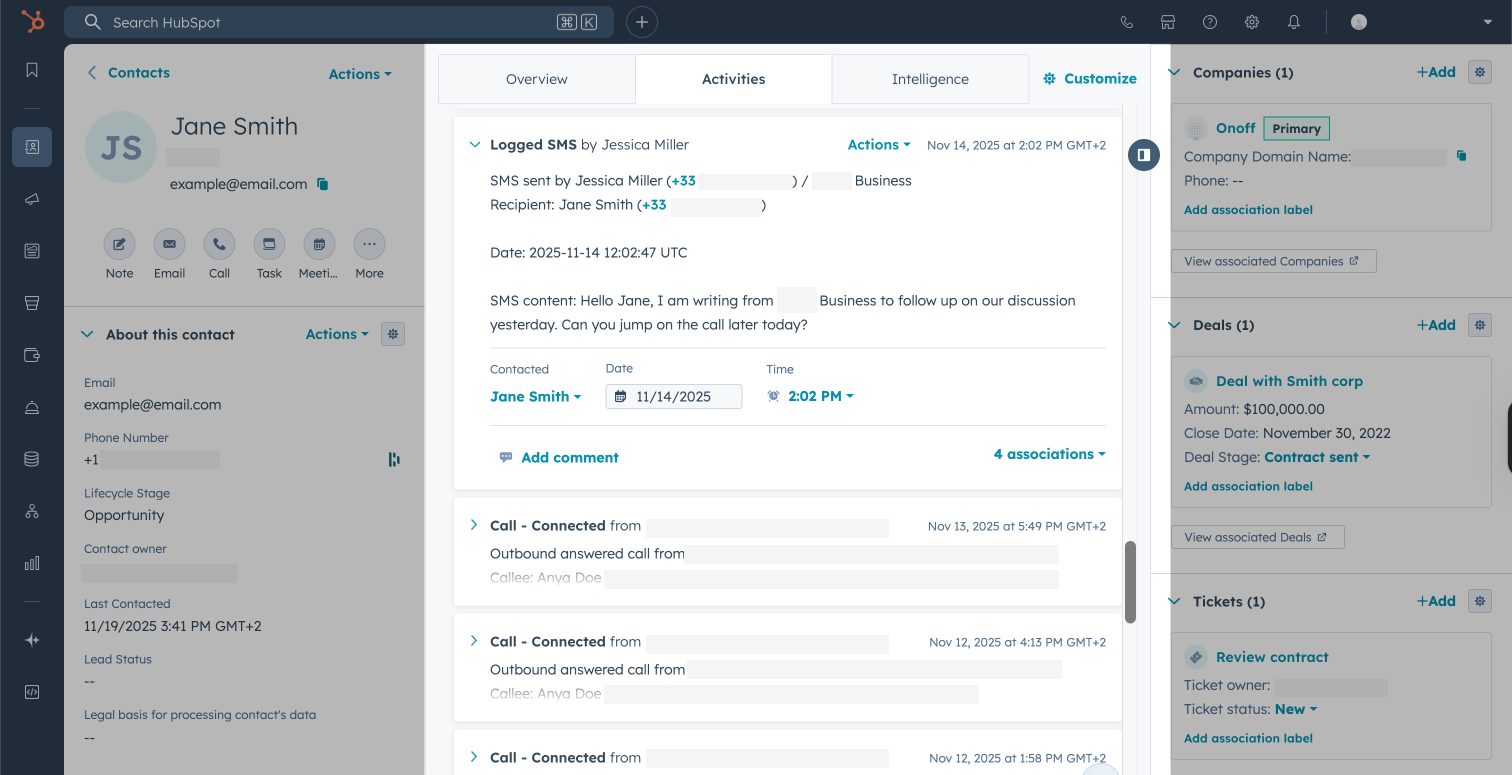The width and height of the screenshot is (1512, 775).
Task: Open Deals card settings gear
Action: 1480,325
